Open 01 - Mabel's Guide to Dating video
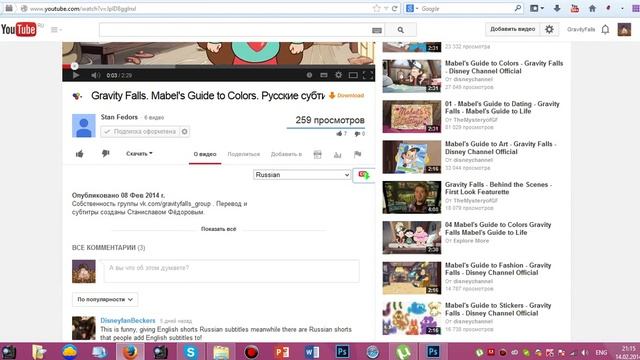This screenshot has width=640, height=360. pyautogui.click(x=502, y=107)
